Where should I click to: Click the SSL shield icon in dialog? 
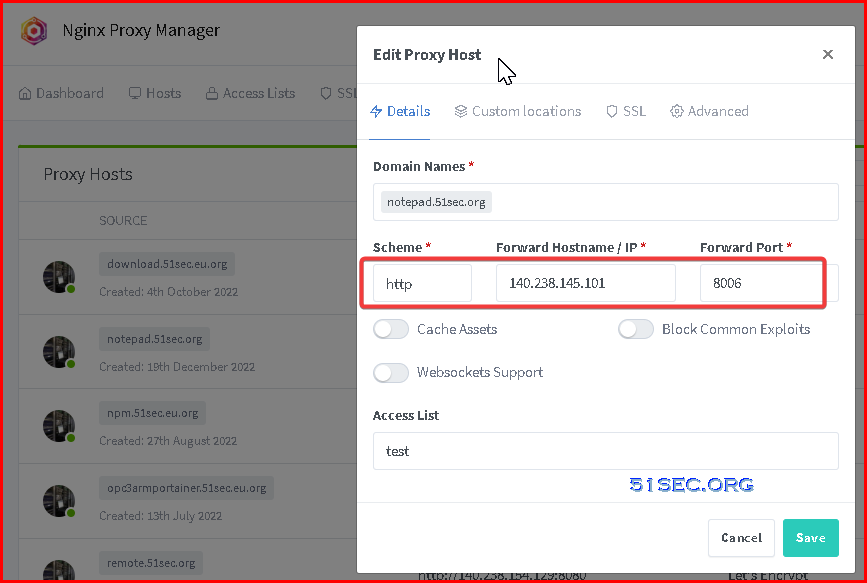(612, 111)
